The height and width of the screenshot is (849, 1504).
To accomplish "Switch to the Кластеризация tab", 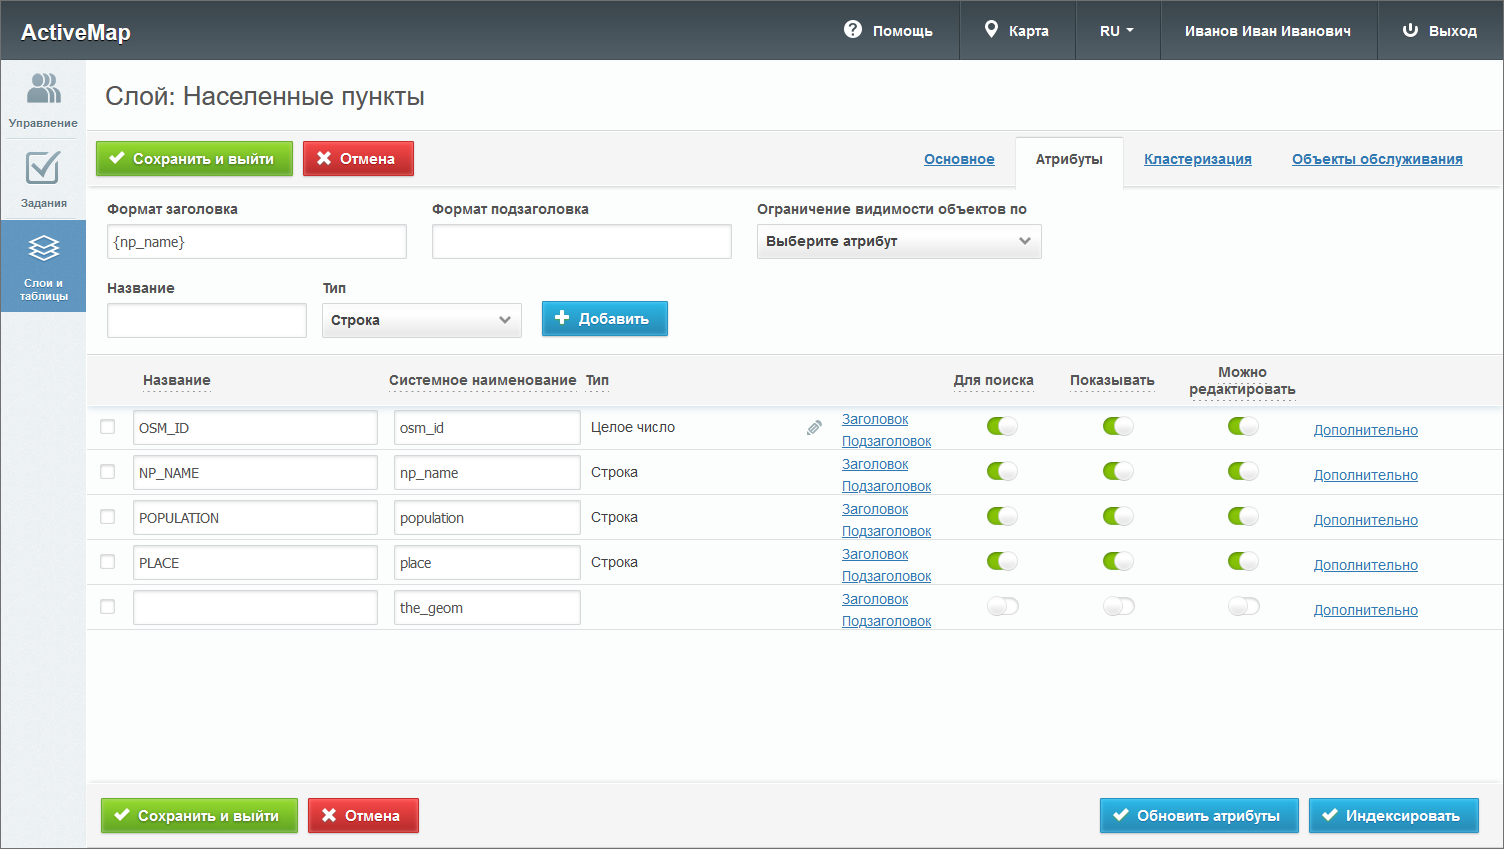I will click(x=1197, y=159).
